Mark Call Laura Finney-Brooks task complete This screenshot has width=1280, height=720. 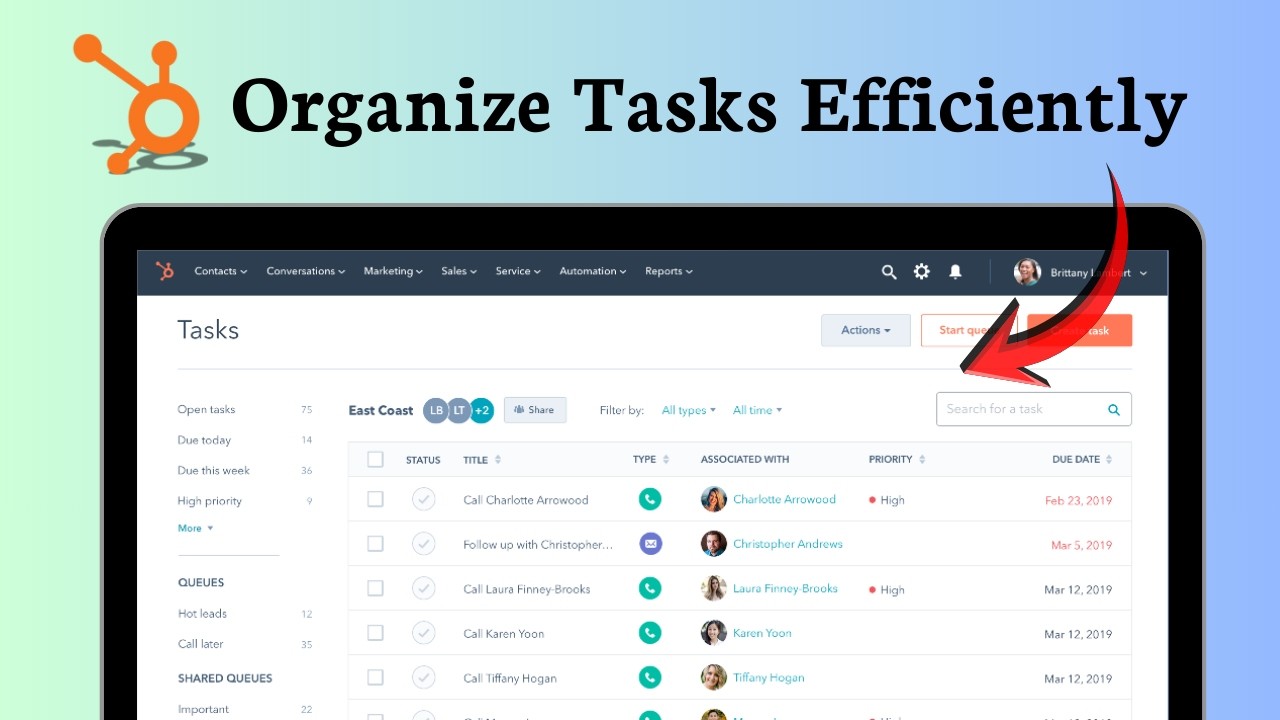(424, 588)
